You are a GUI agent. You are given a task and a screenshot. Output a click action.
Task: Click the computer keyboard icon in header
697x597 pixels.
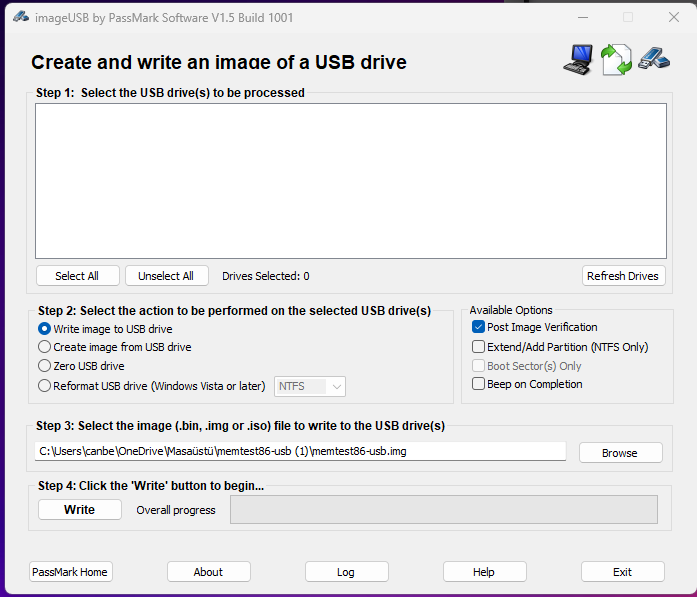pos(578,60)
